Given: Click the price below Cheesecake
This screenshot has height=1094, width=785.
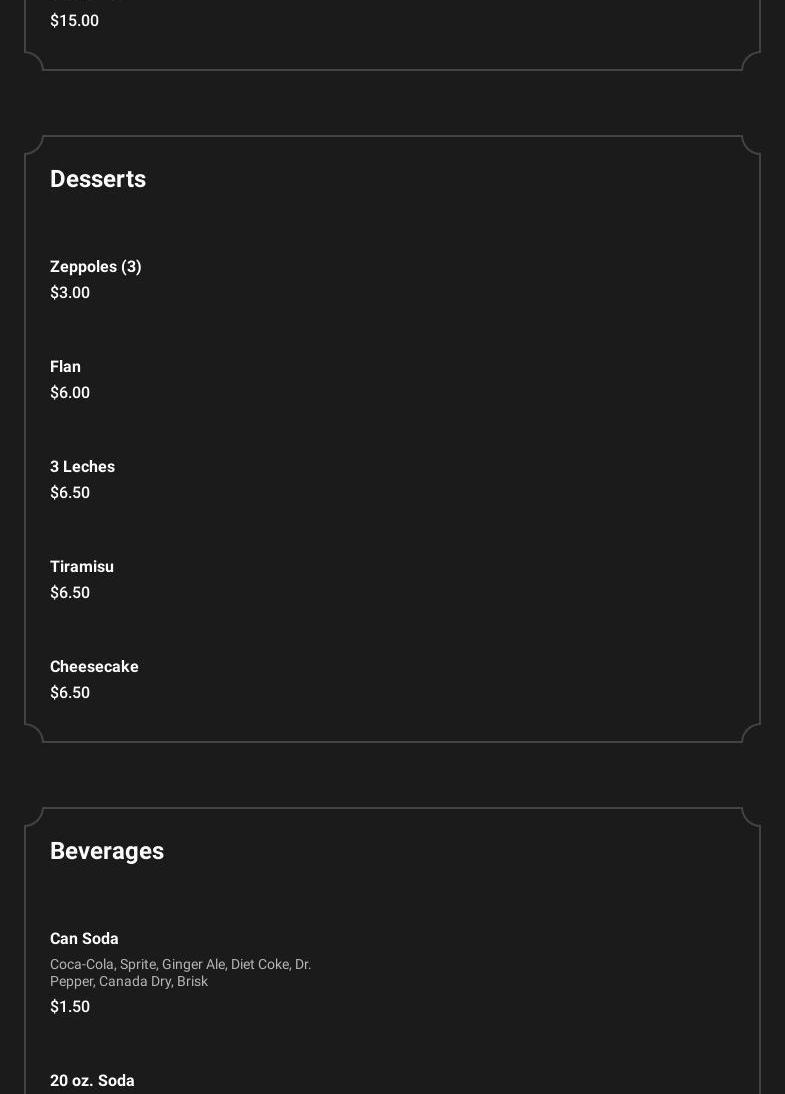Looking at the screenshot, I should click(x=70, y=693).
